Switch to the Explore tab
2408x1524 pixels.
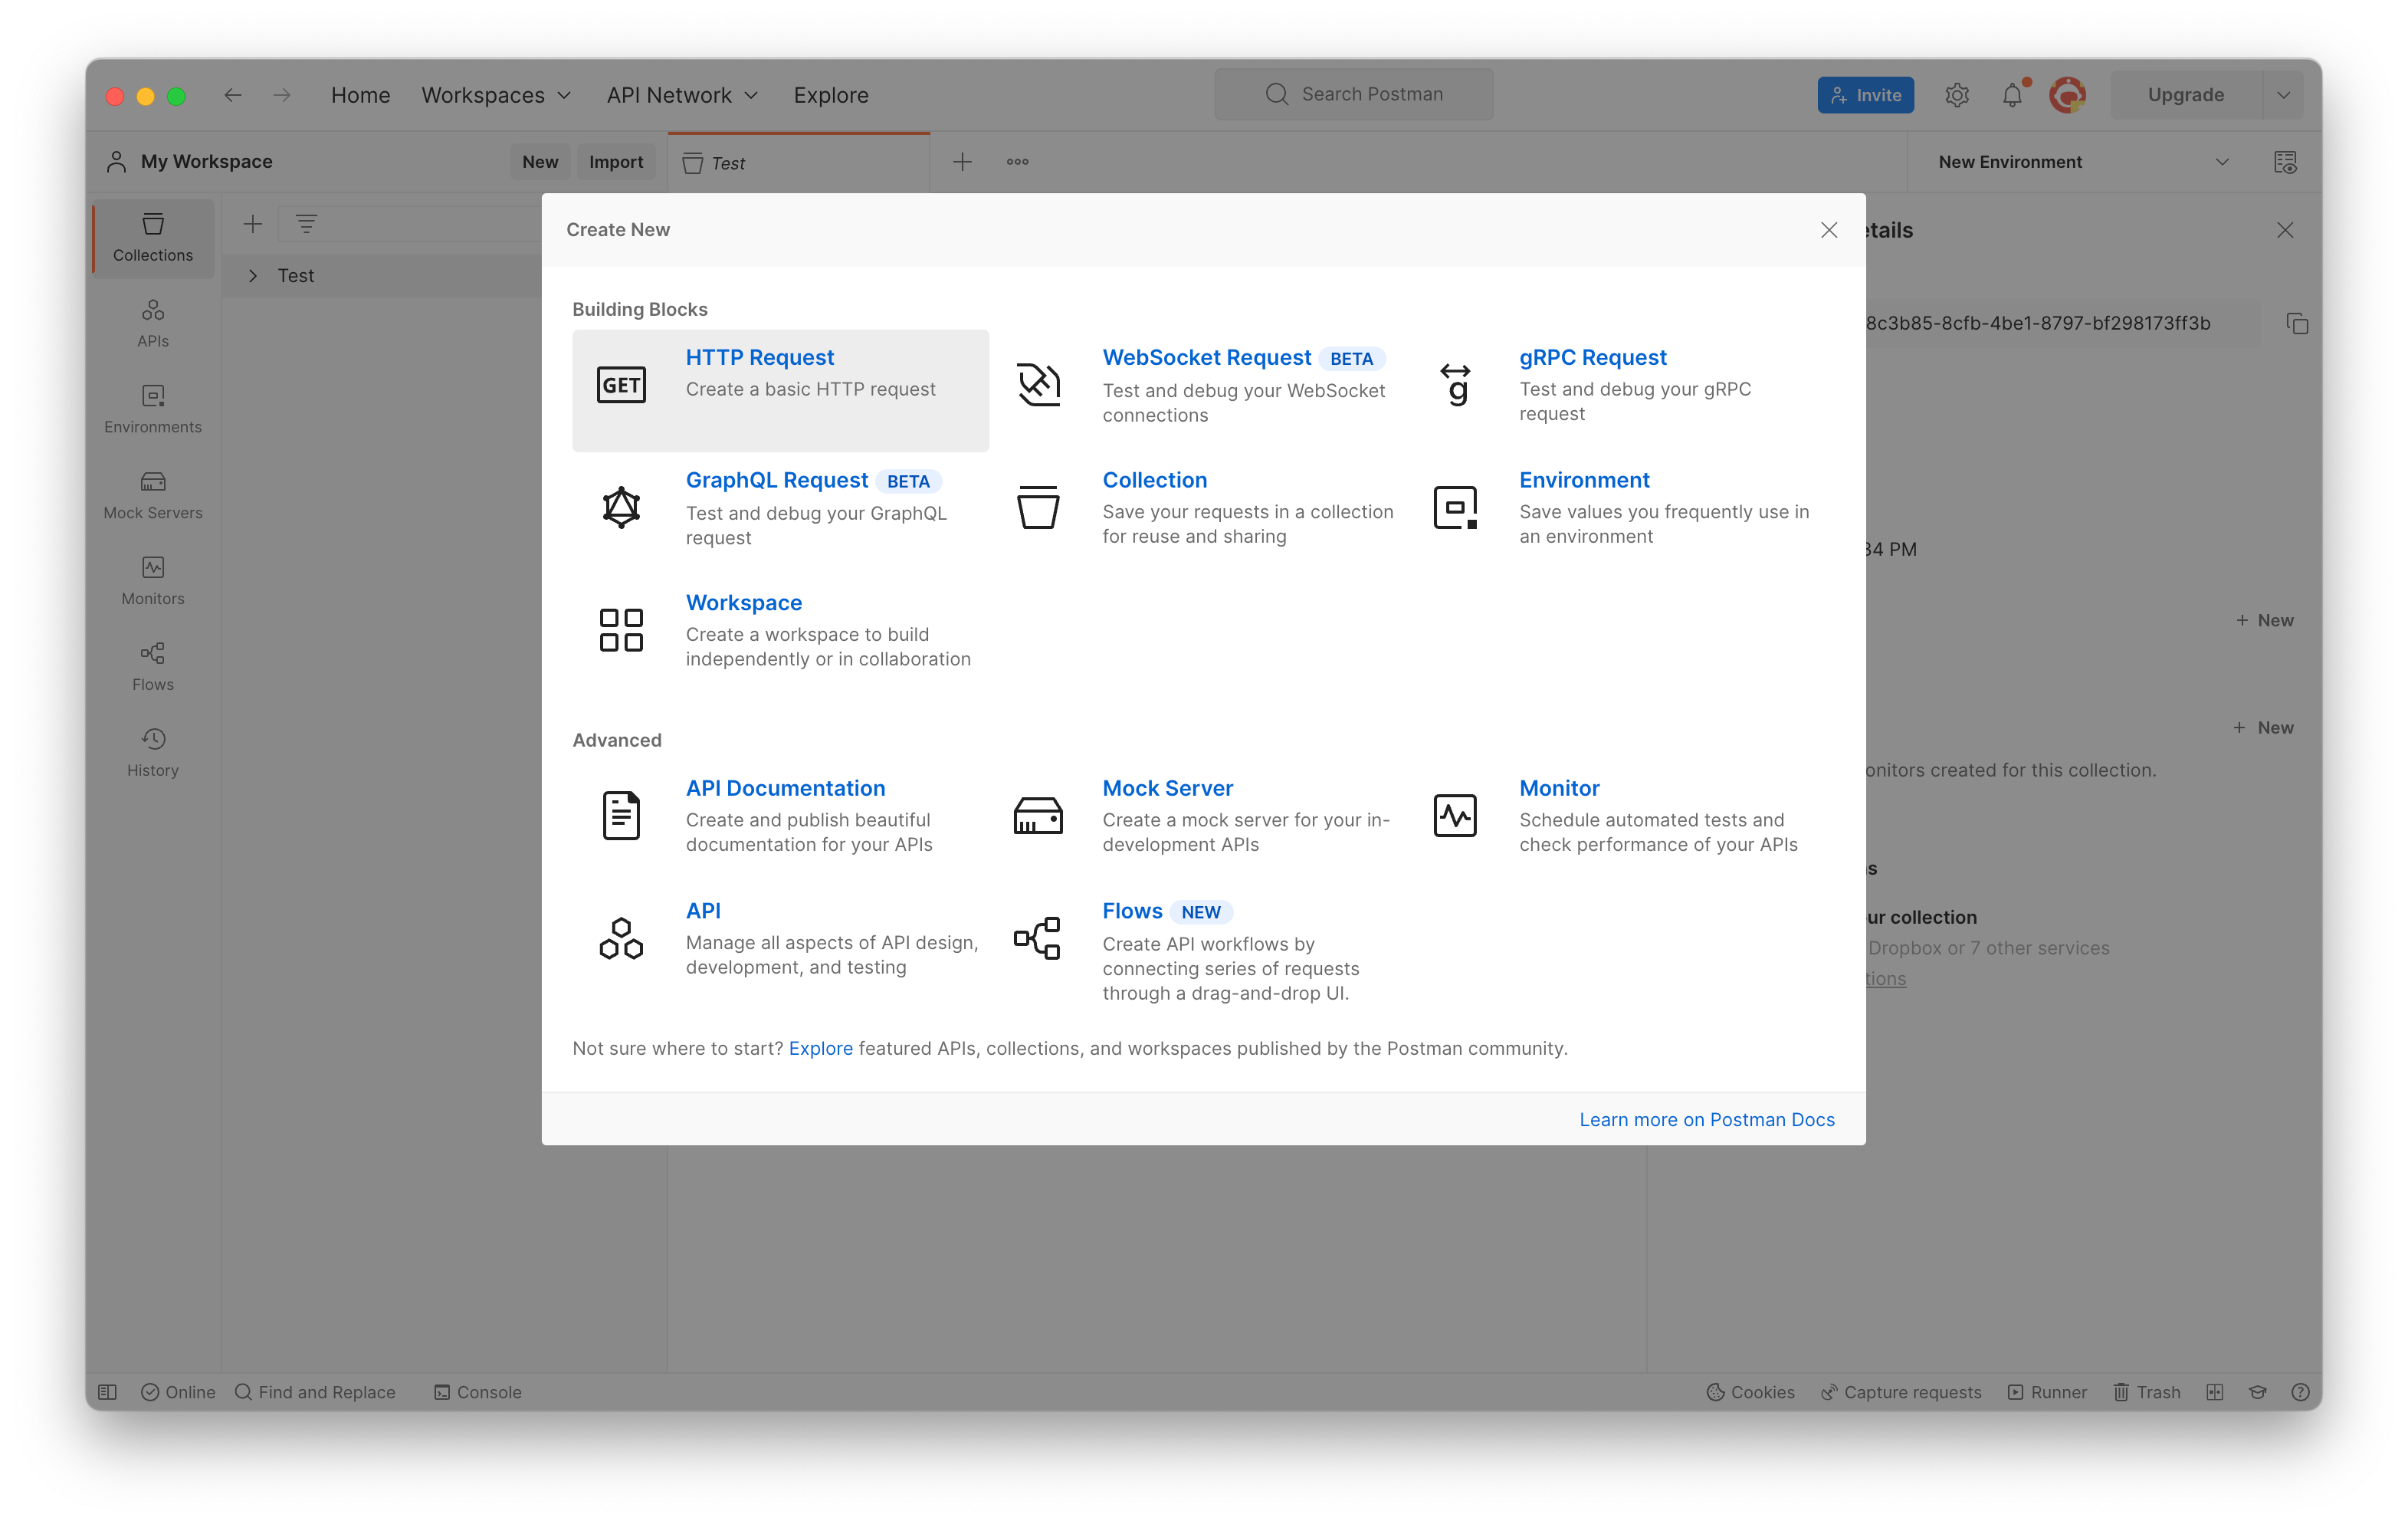(x=831, y=95)
